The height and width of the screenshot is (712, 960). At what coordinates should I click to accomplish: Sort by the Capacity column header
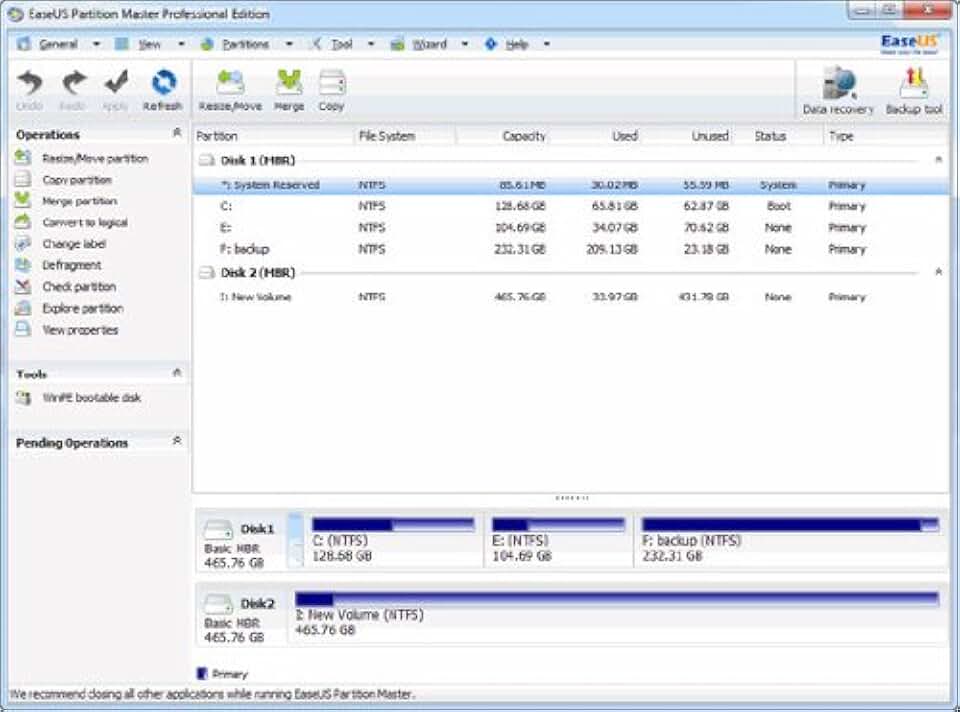(524, 136)
